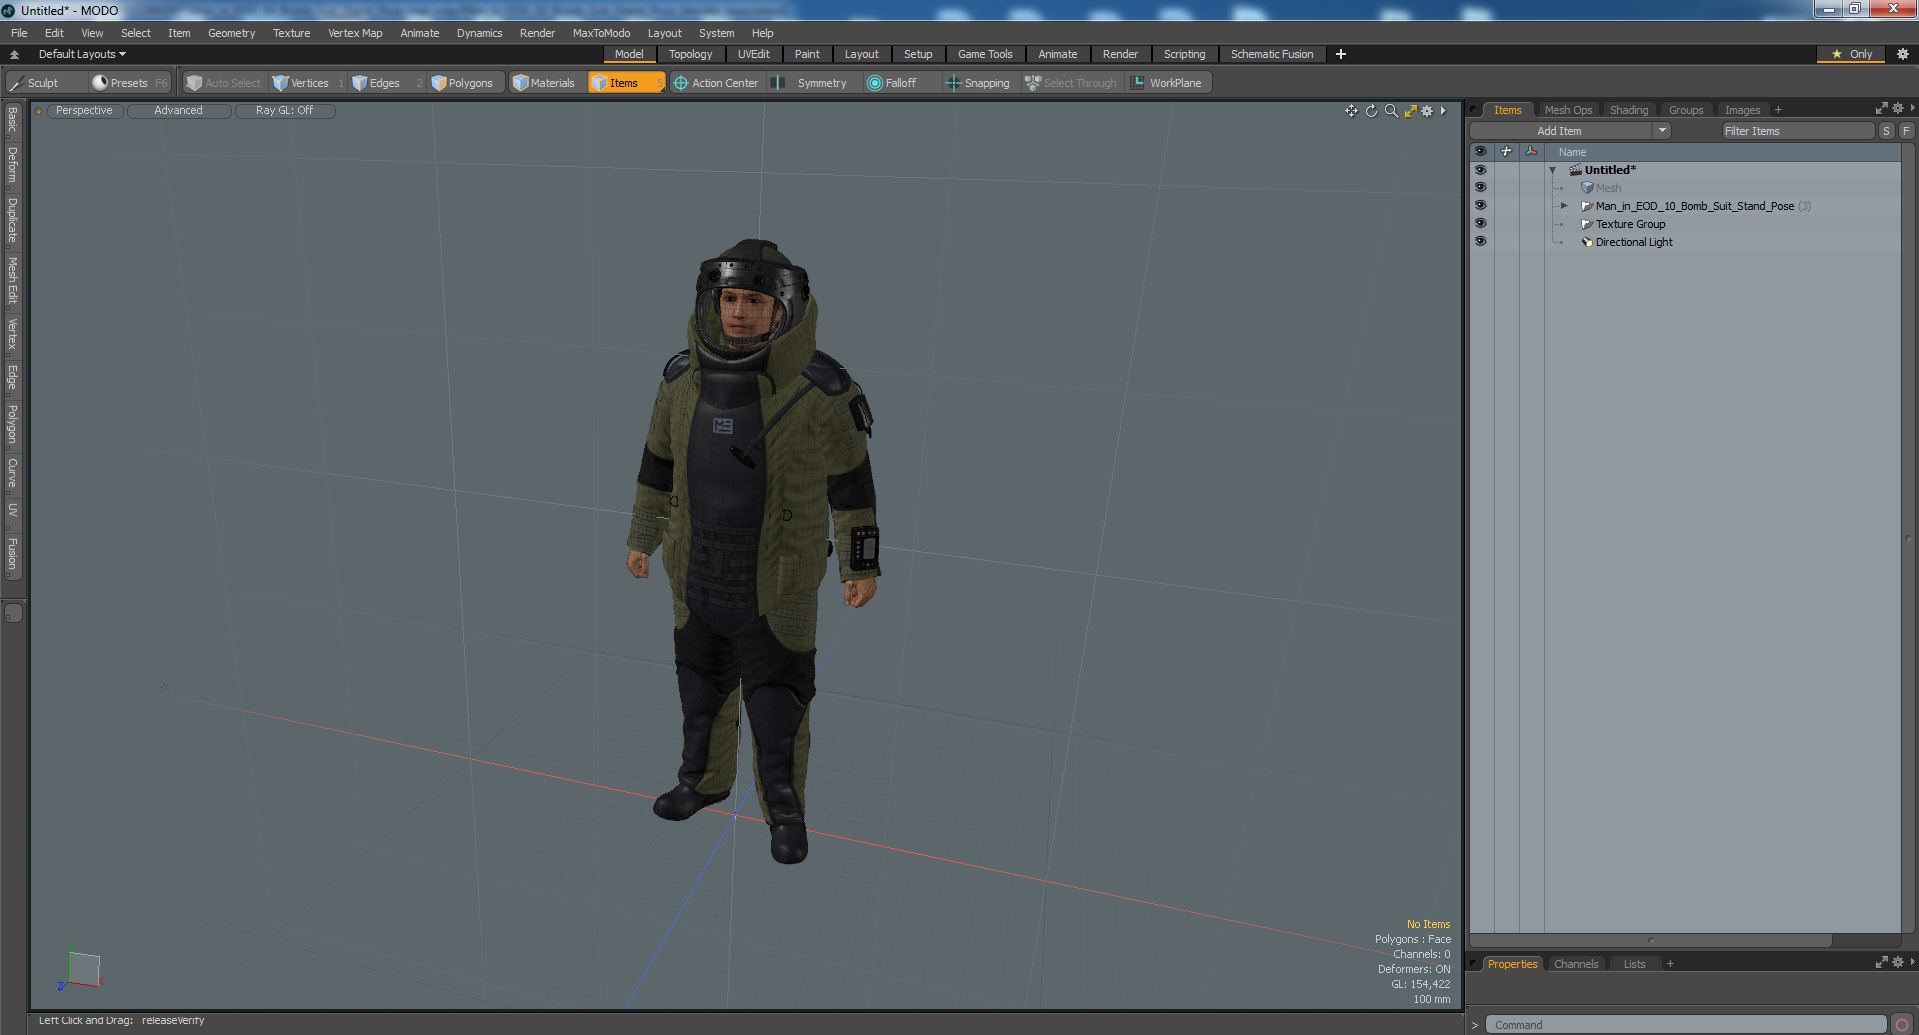Open the WorkPlane menu
Image resolution: width=1919 pixels, height=1035 pixels.
[1168, 83]
